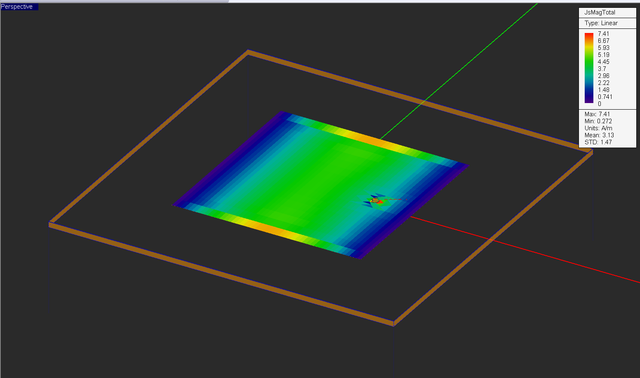
Task: Select the Mean: 3.13 statistic
Action: [599, 135]
